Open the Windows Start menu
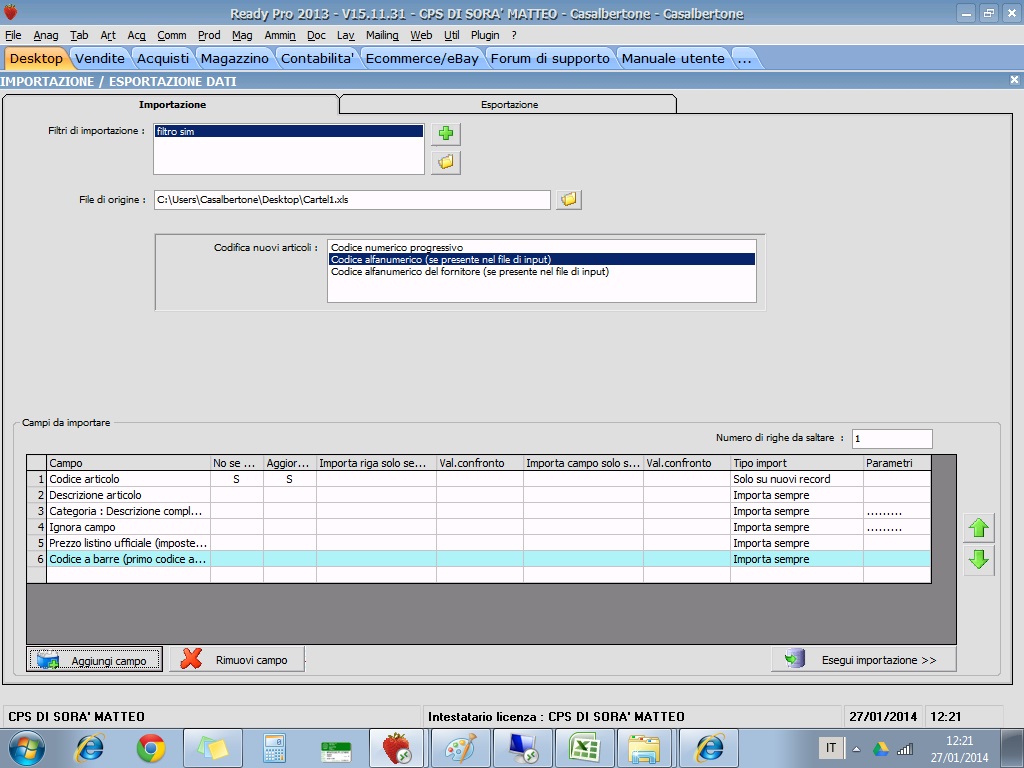This screenshot has width=1024, height=768. pos(27,748)
